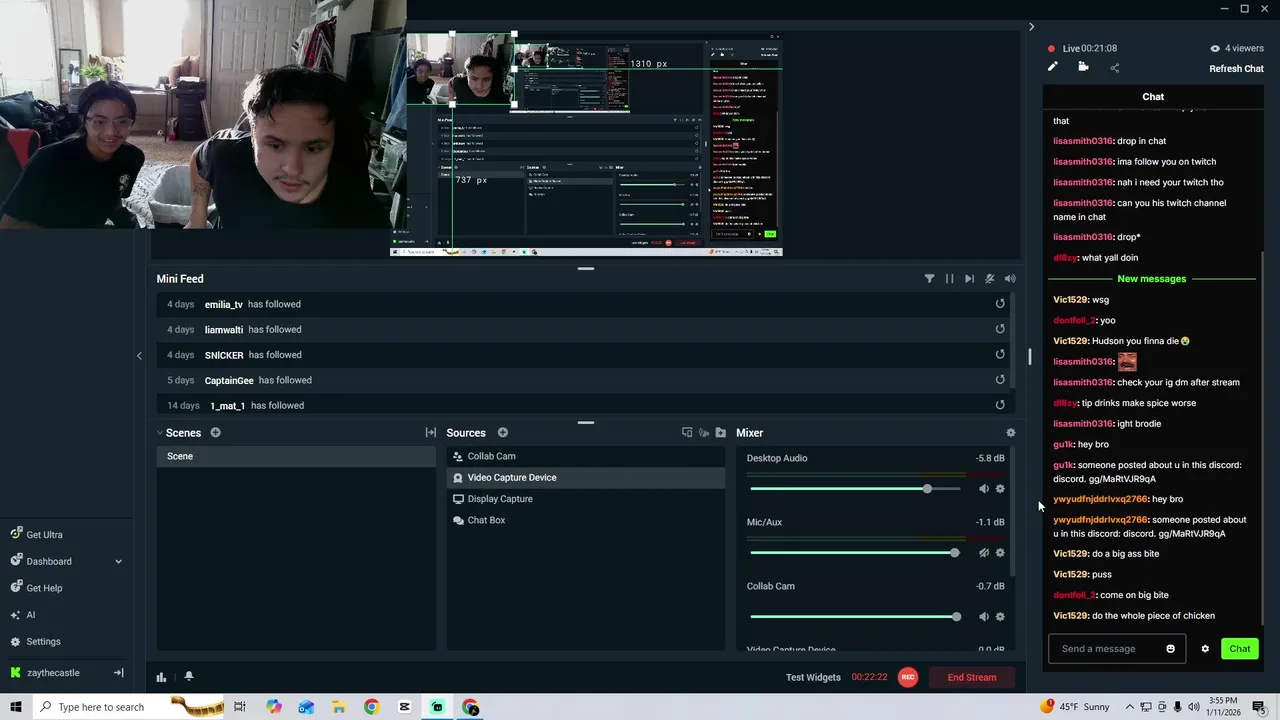
Task: Click audio mute icon in Sources header toolbar
Action: (704, 433)
